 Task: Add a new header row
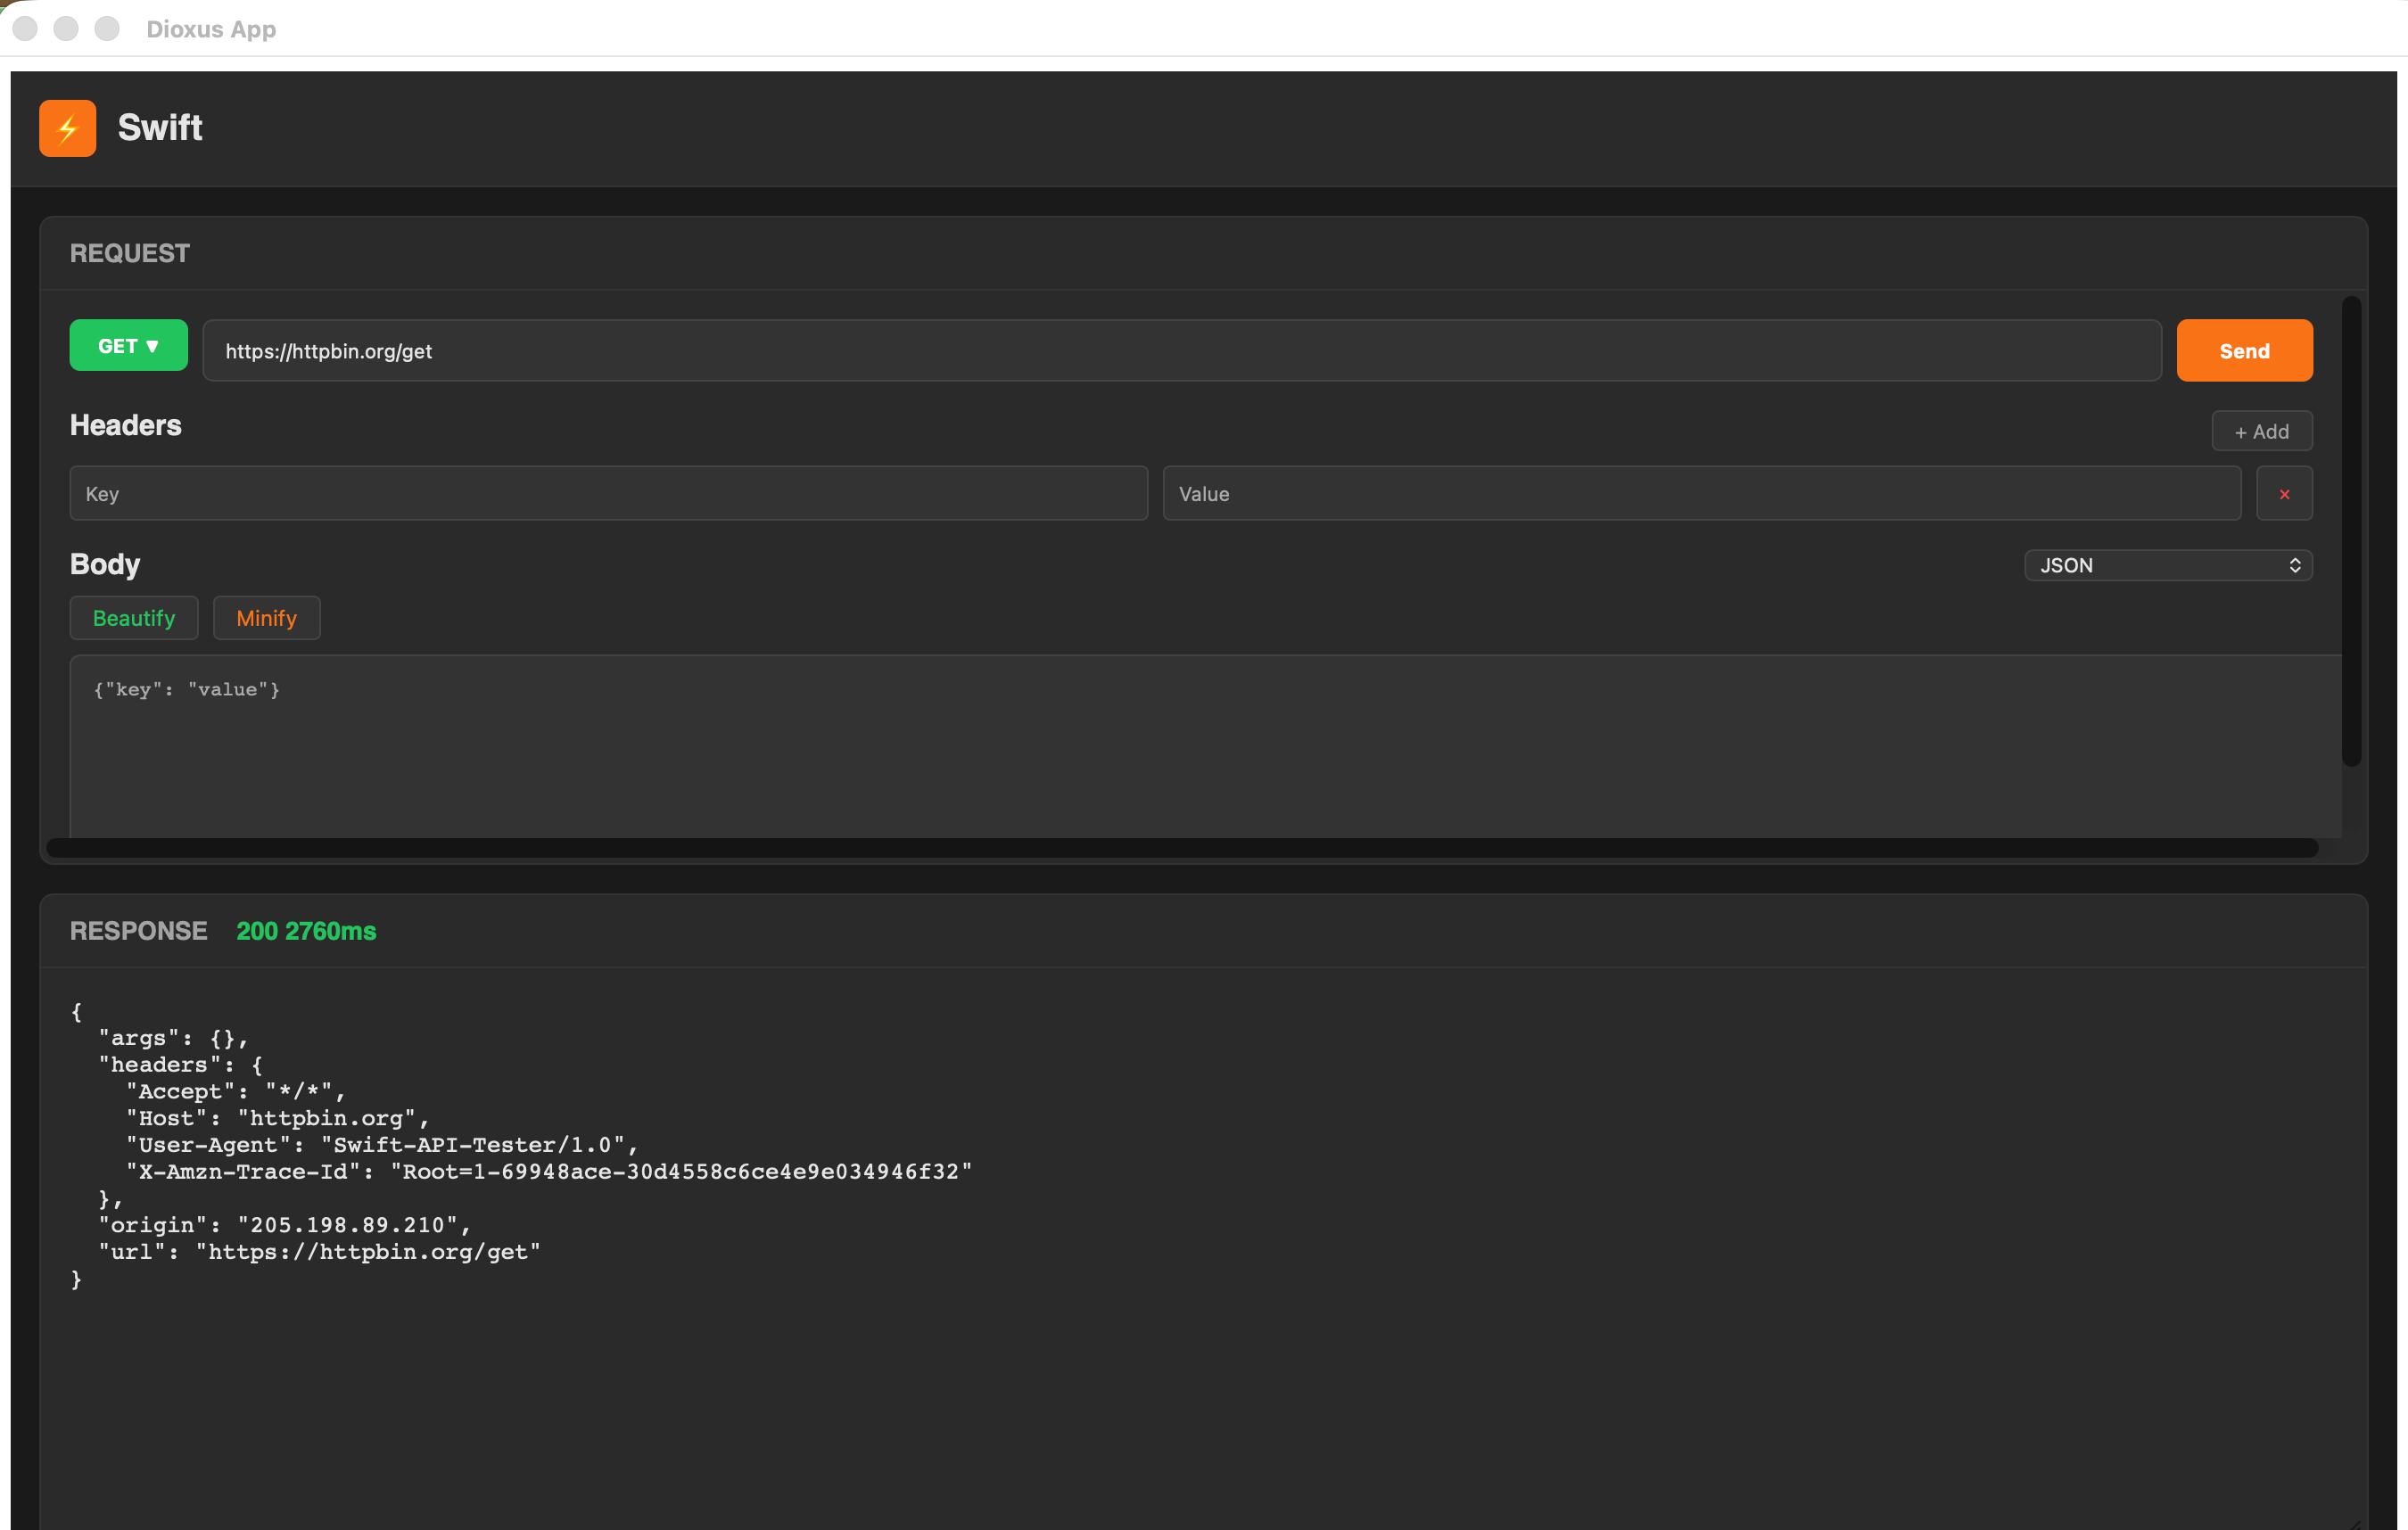(x=2261, y=432)
